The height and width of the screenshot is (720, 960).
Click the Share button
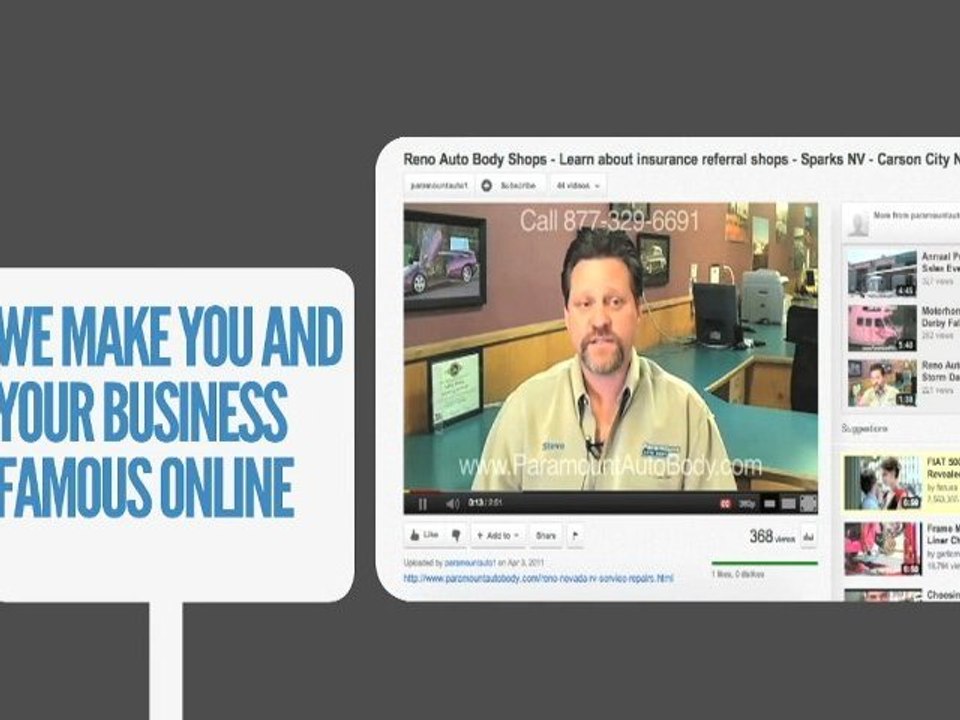(x=546, y=536)
